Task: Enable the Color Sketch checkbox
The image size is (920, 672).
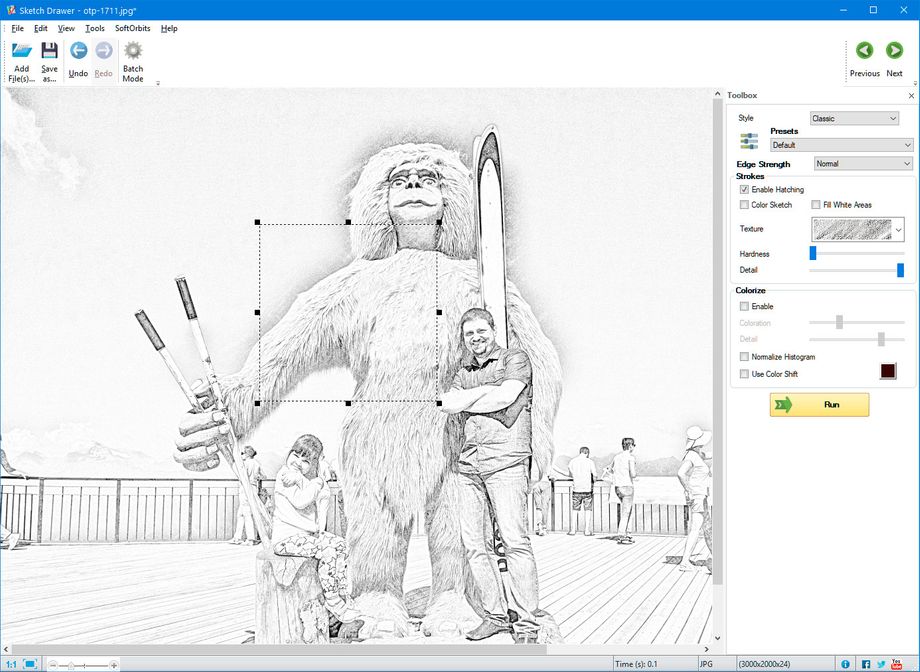Action: point(744,205)
